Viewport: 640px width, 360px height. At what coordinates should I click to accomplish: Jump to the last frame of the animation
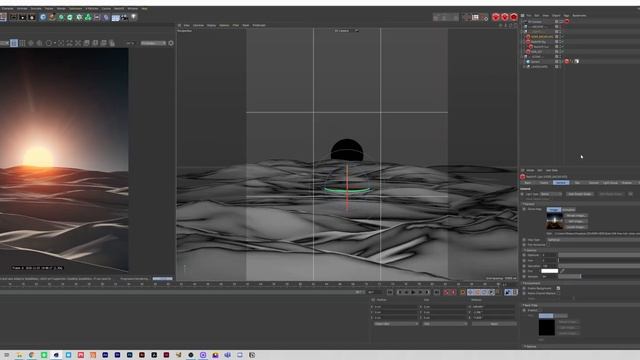click(436, 292)
